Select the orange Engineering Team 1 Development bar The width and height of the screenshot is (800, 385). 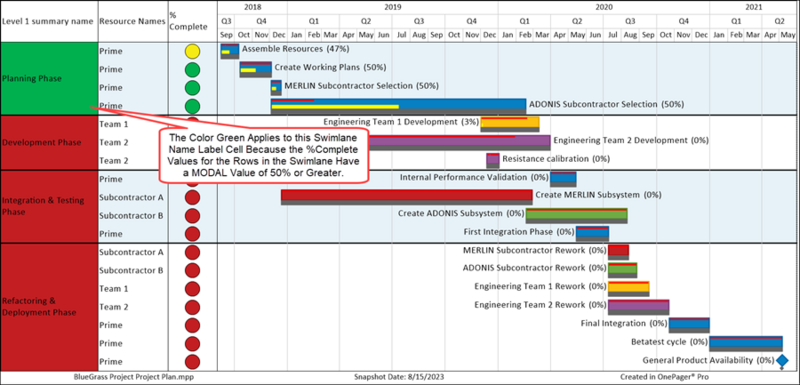(x=510, y=124)
